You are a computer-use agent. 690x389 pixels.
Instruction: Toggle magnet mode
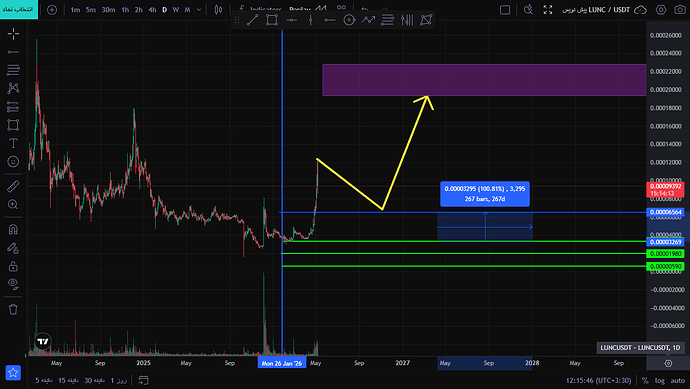tap(13, 229)
